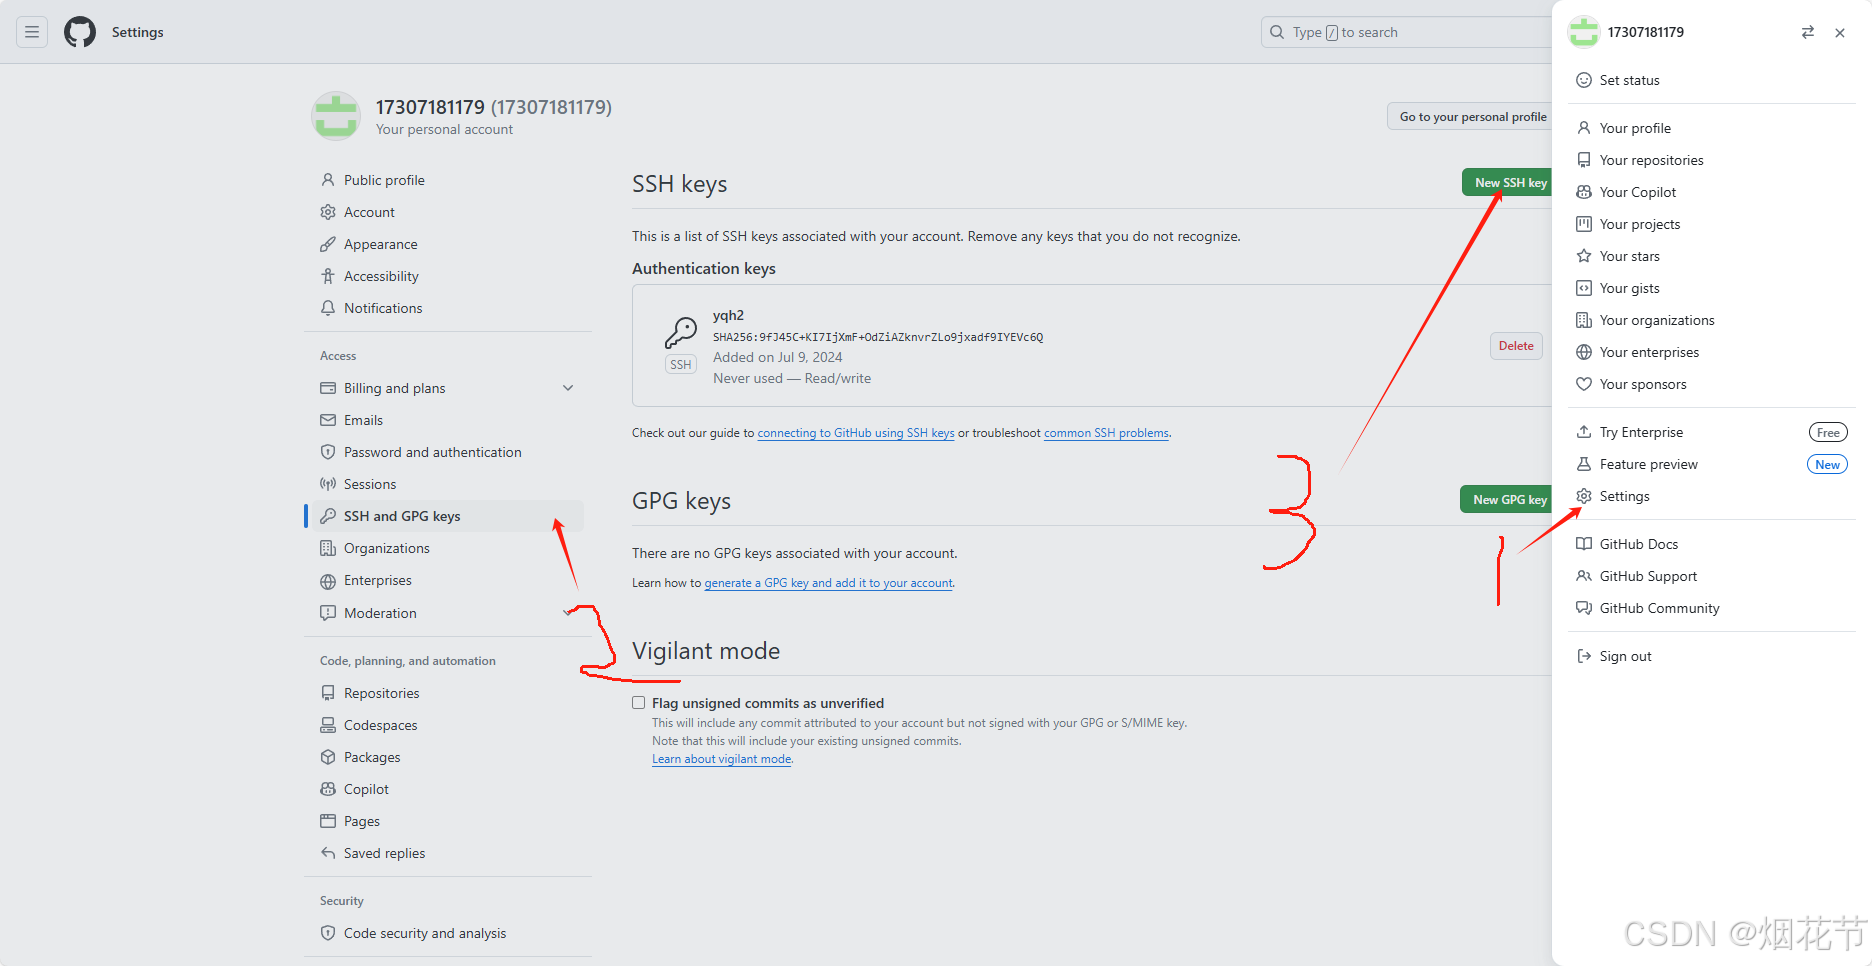This screenshot has height=966, width=1872.
Task: Click the Your repositories repo icon
Action: (1584, 160)
